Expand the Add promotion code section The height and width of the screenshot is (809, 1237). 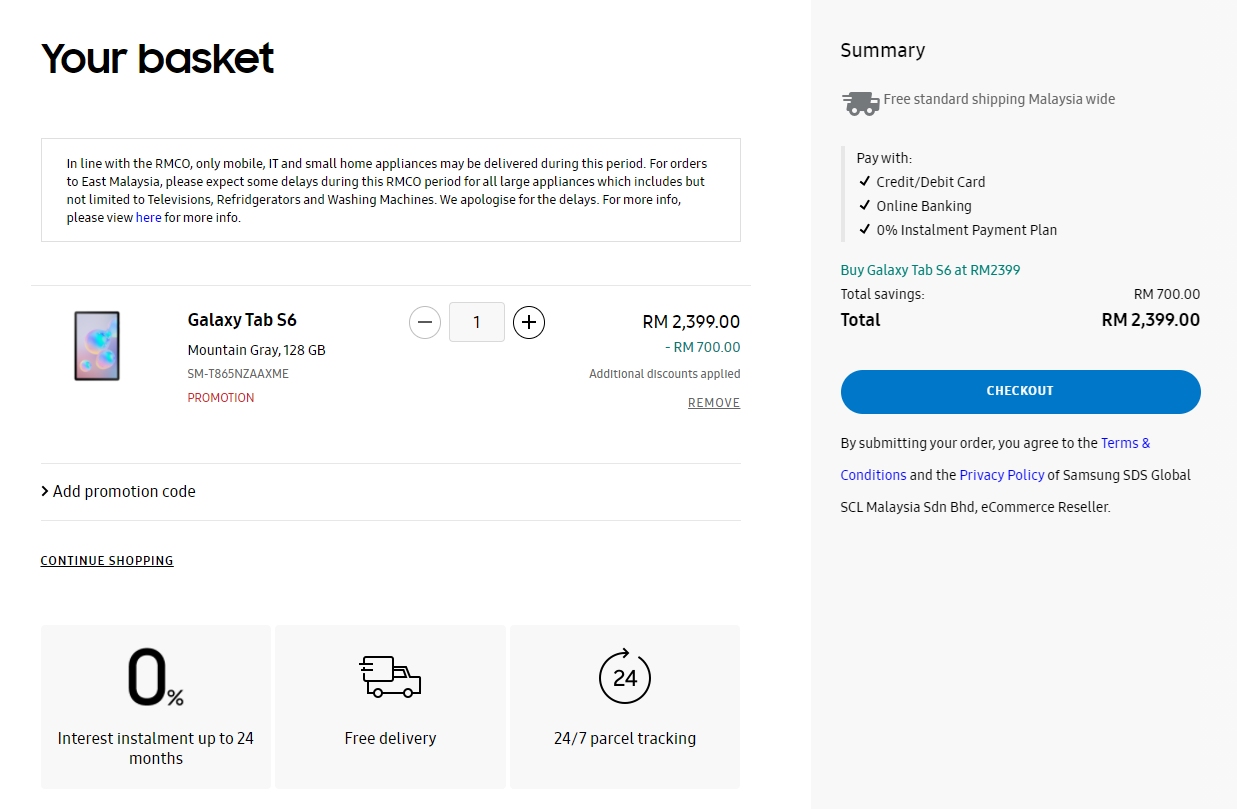coord(118,491)
